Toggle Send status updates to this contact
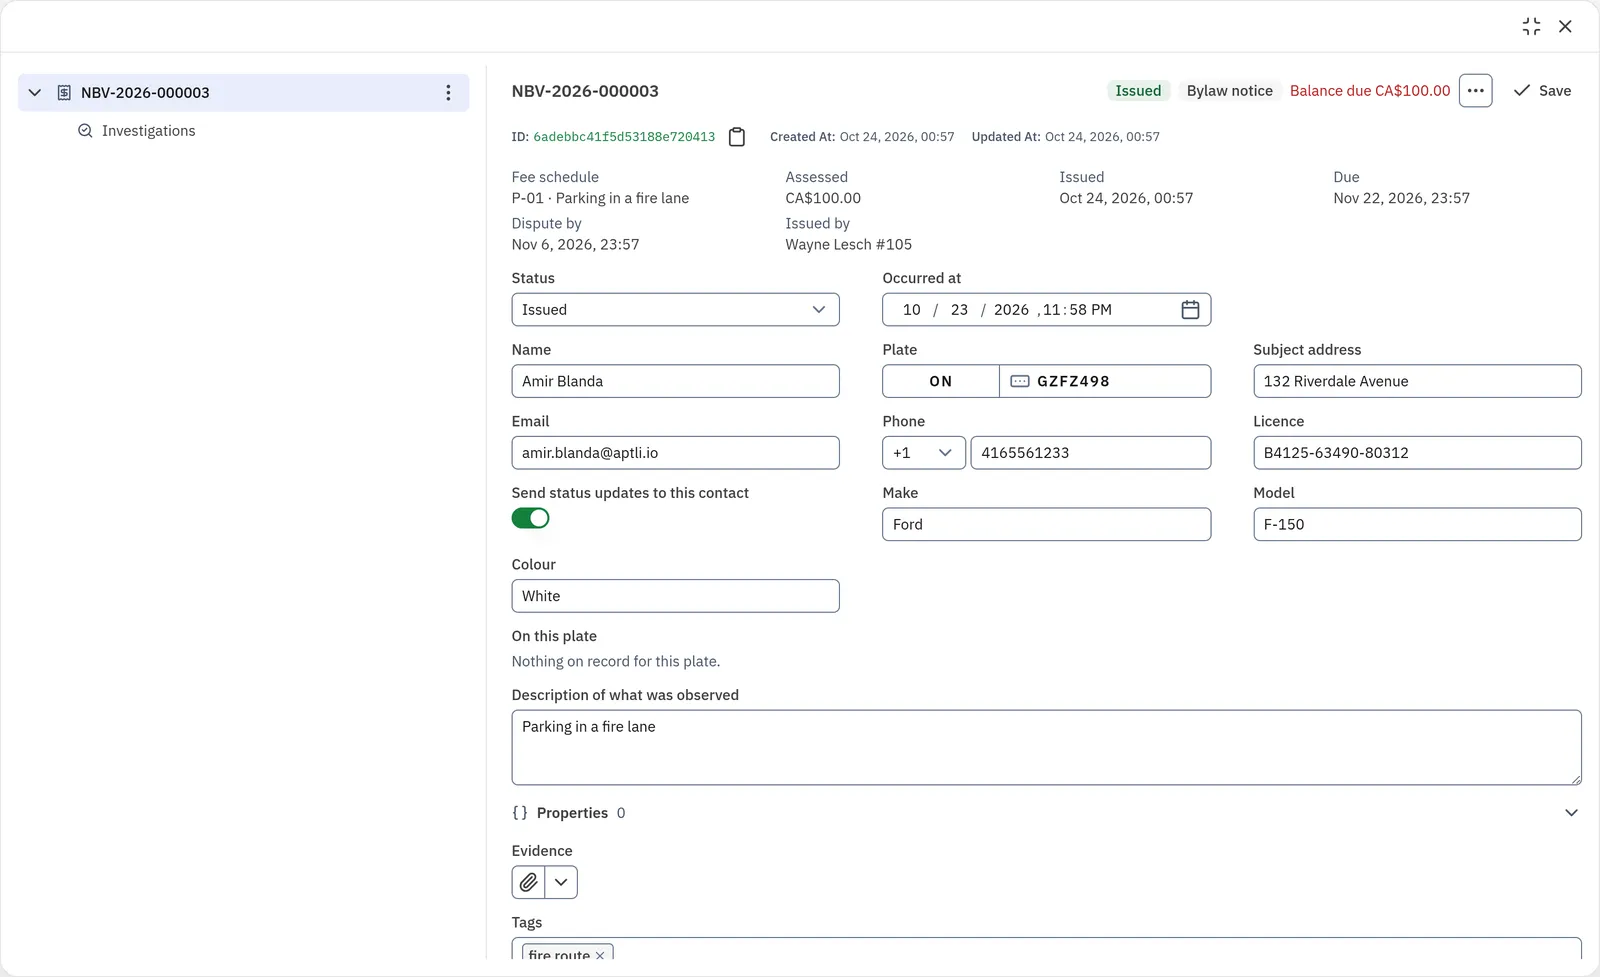The height and width of the screenshot is (977, 1600). [530, 518]
